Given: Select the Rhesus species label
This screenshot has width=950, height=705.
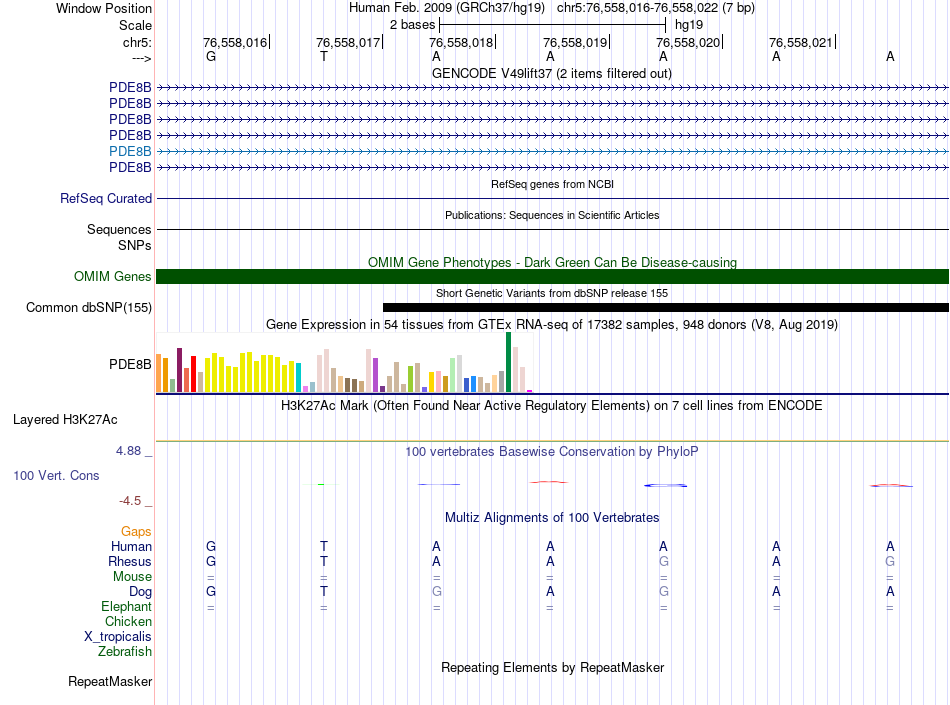Looking at the screenshot, I should (130, 561).
